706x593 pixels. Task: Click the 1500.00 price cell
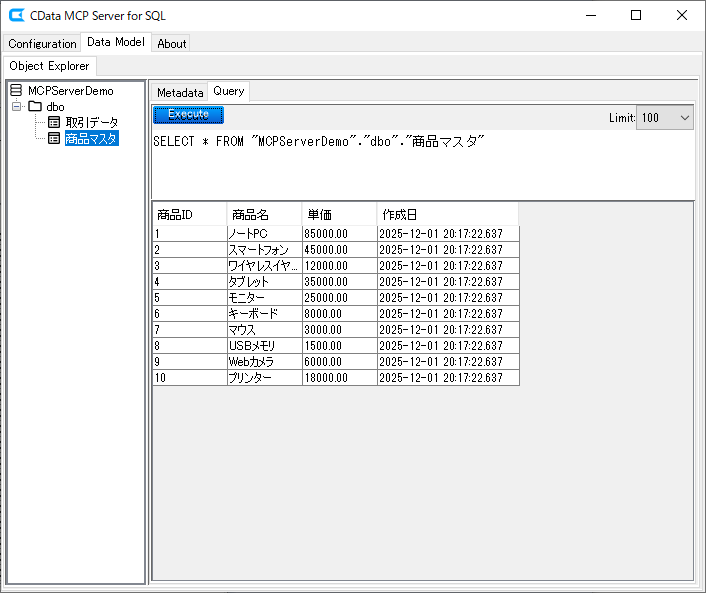pyautogui.click(x=339, y=346)
